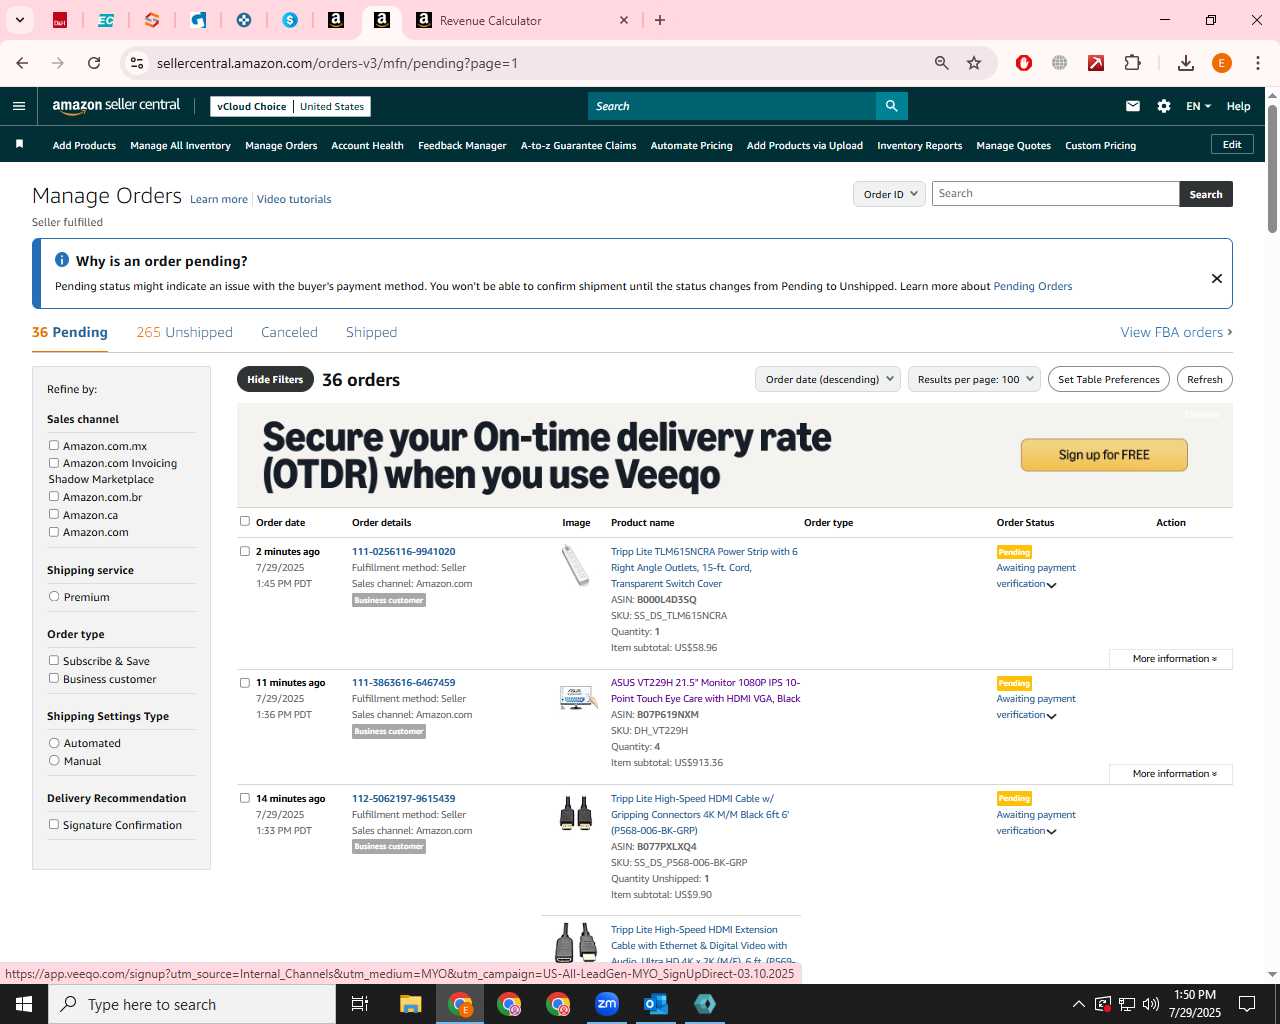Open Results per page dropdown
This screenshot has width=1280, height=1024.
point(974,379)
